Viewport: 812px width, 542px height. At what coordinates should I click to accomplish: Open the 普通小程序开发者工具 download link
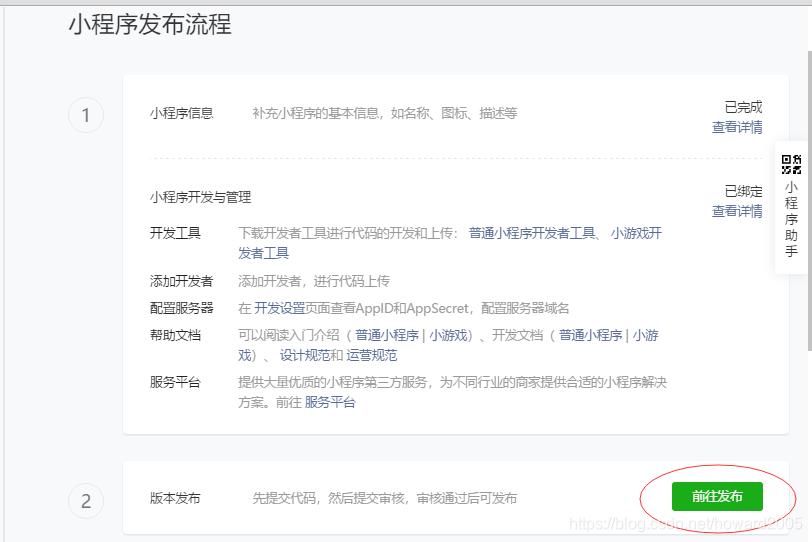[x=532, y=233]
